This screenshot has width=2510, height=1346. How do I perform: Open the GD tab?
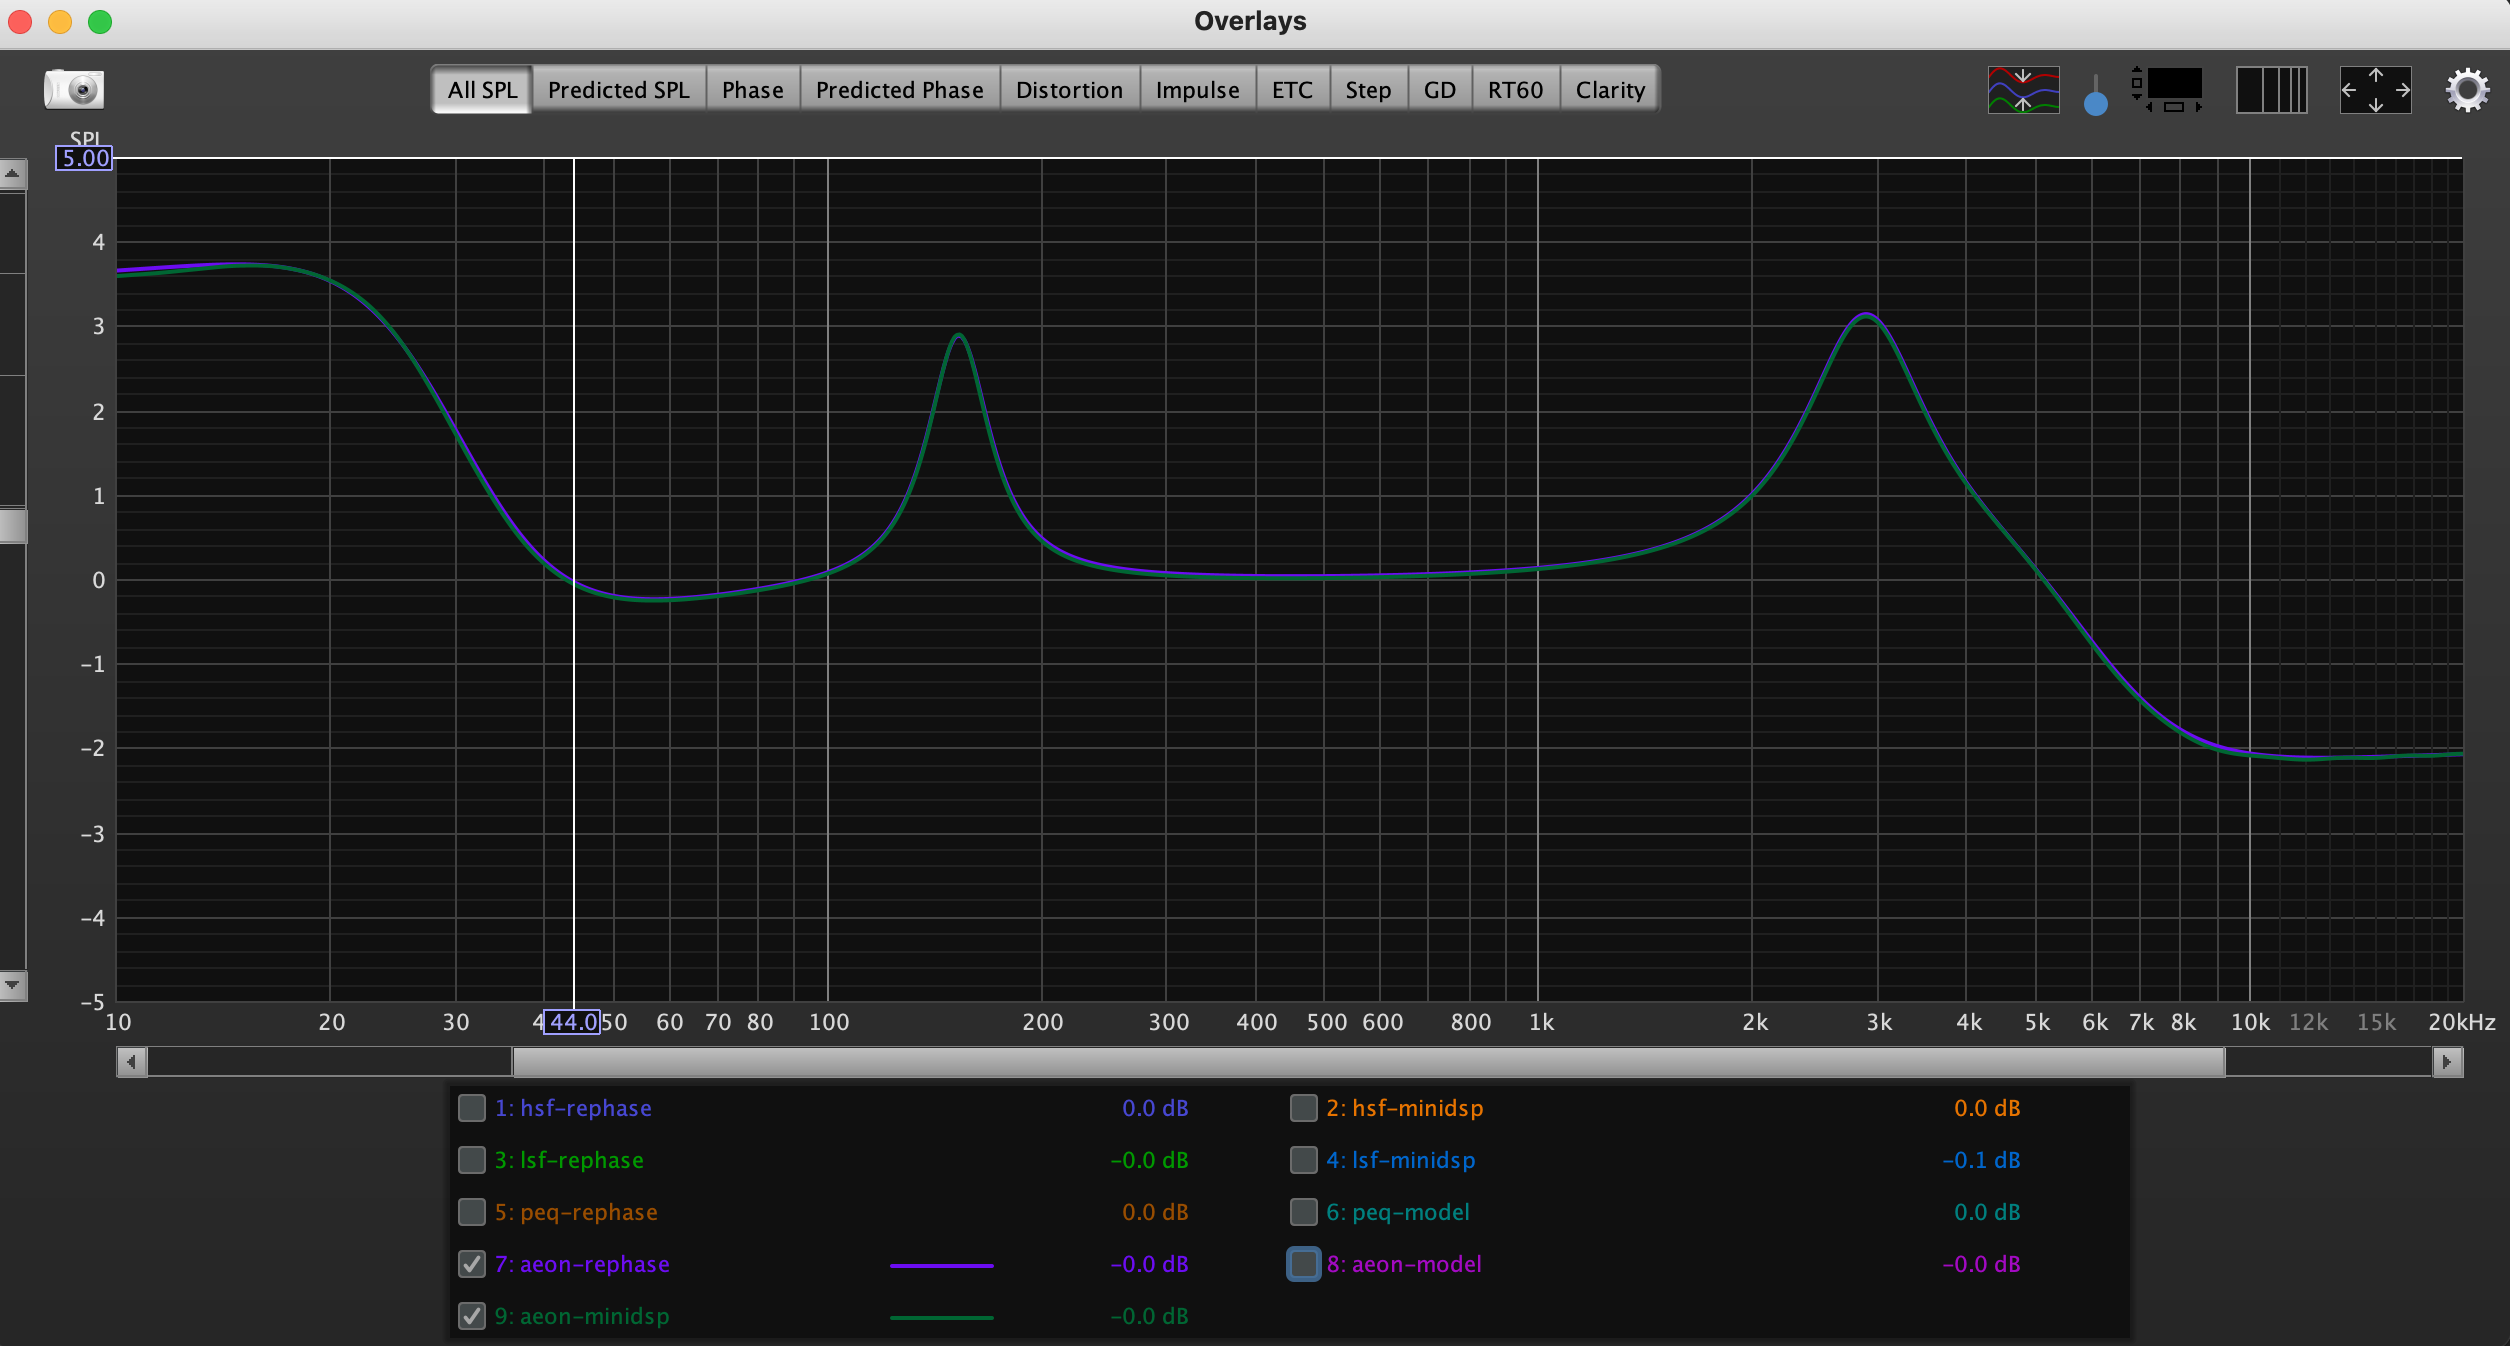1440,90
